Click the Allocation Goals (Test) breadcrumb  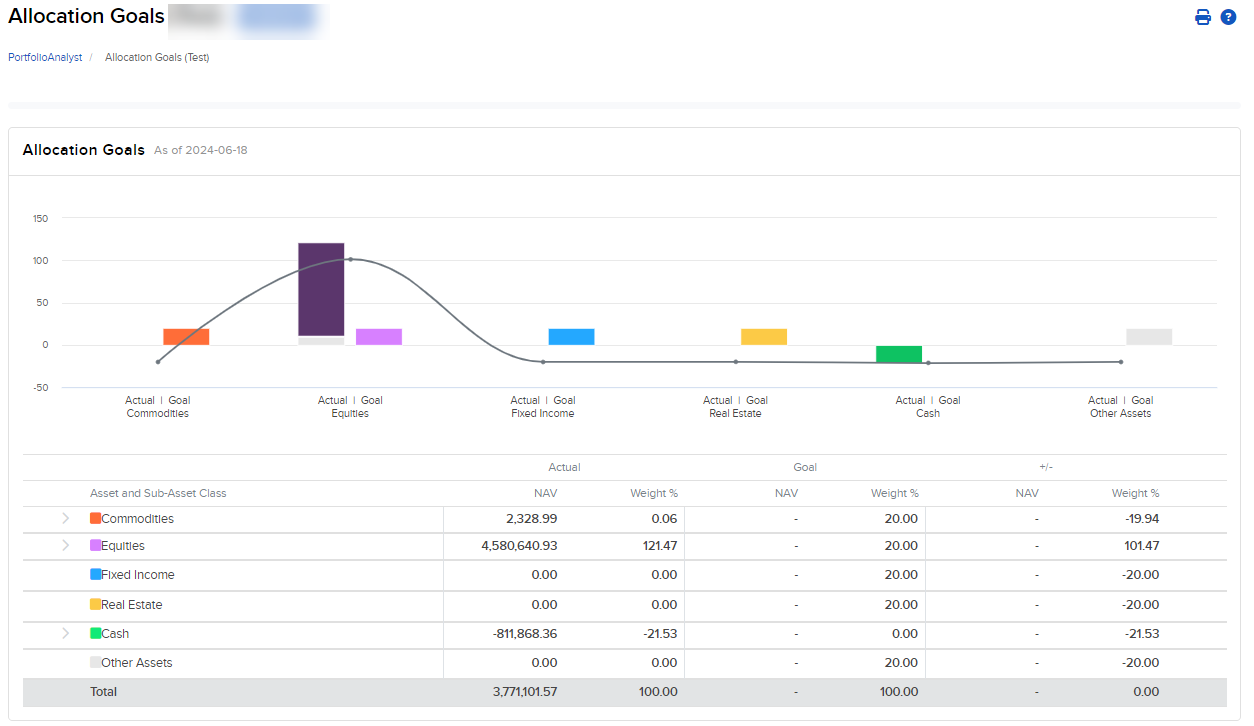tap(157, 57)
